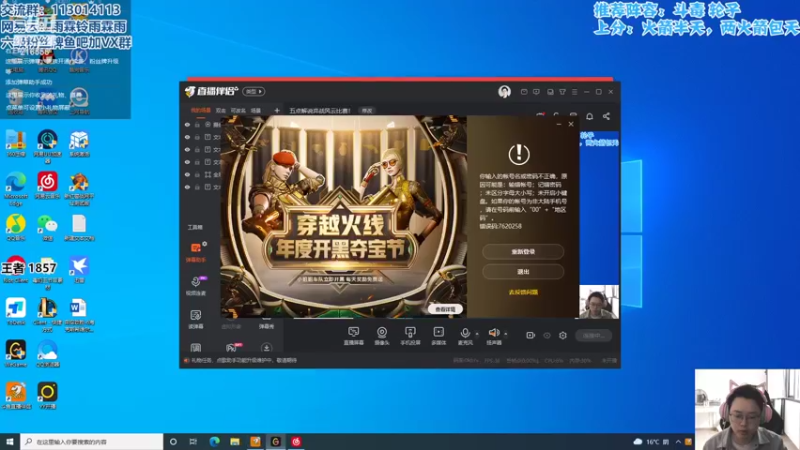Open WeGame desktop shortcut

click(16, 354)
